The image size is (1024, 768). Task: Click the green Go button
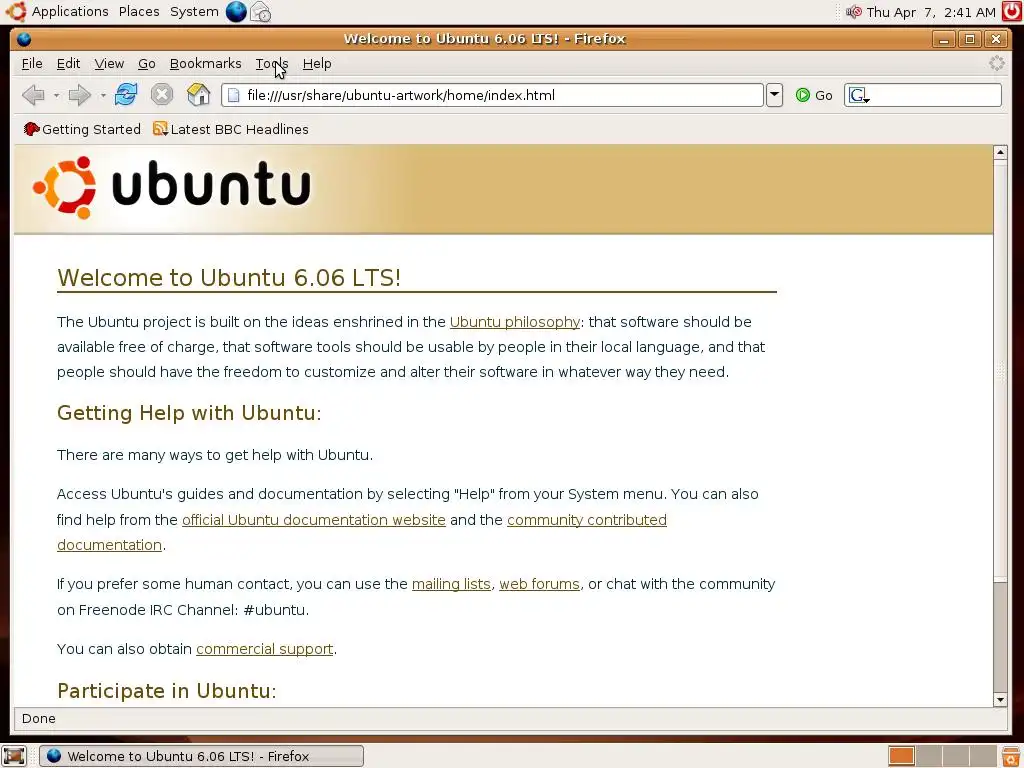click(814, 95)
